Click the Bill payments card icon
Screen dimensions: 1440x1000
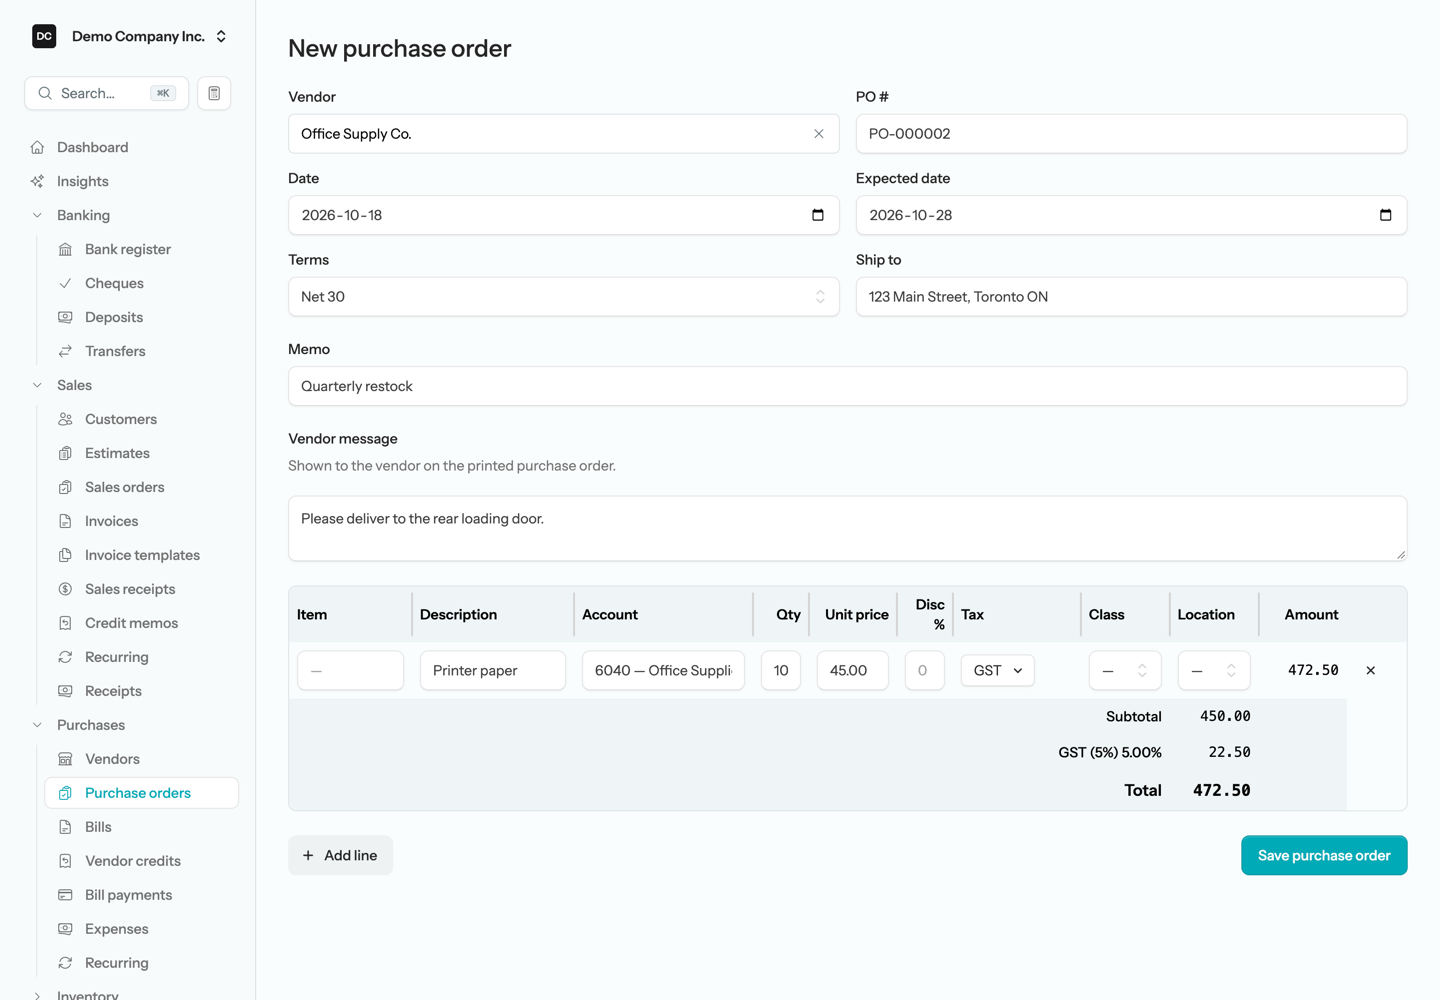[65, 895]
